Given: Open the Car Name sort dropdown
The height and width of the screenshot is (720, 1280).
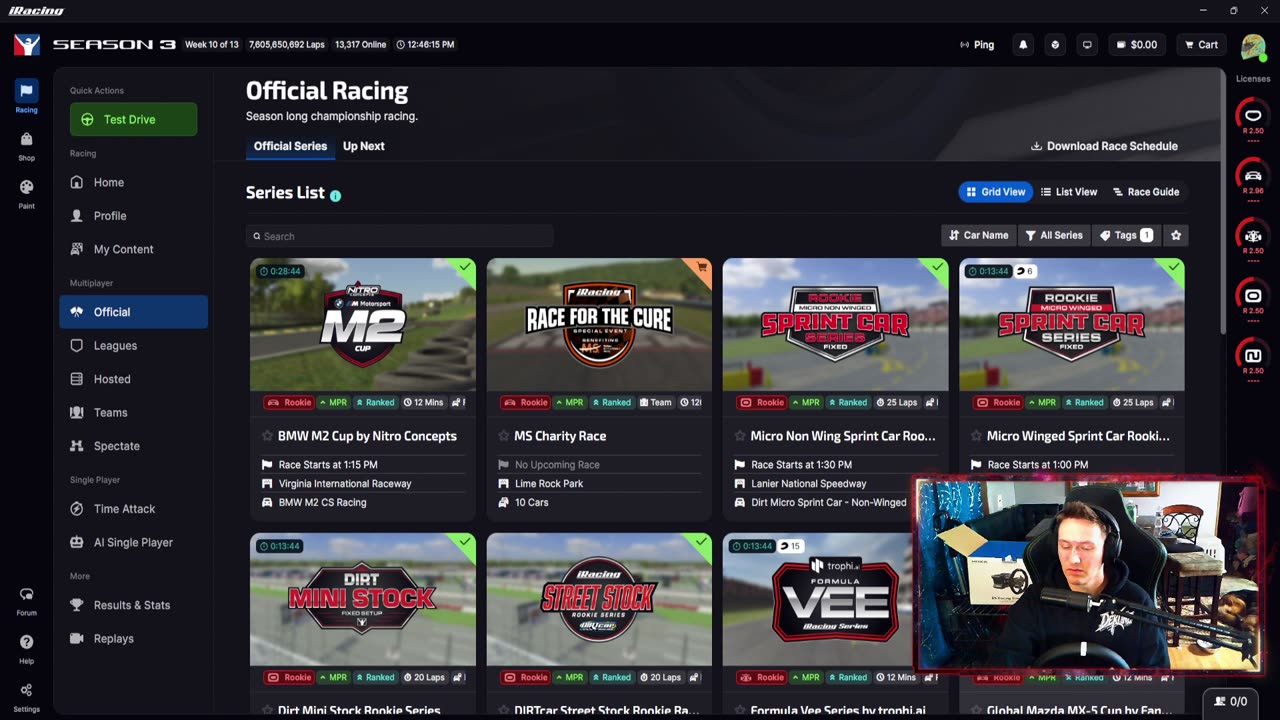Looking at the screenshot, I should pyautogui.click(x=979, y=235).
